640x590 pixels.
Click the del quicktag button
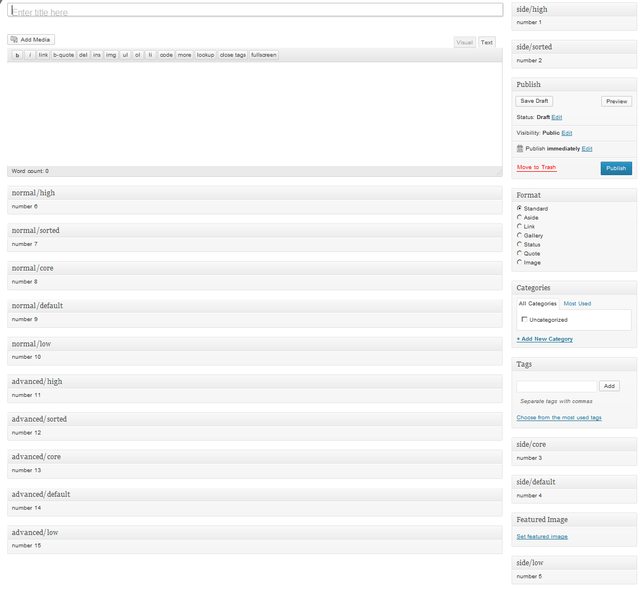point(83,55)
